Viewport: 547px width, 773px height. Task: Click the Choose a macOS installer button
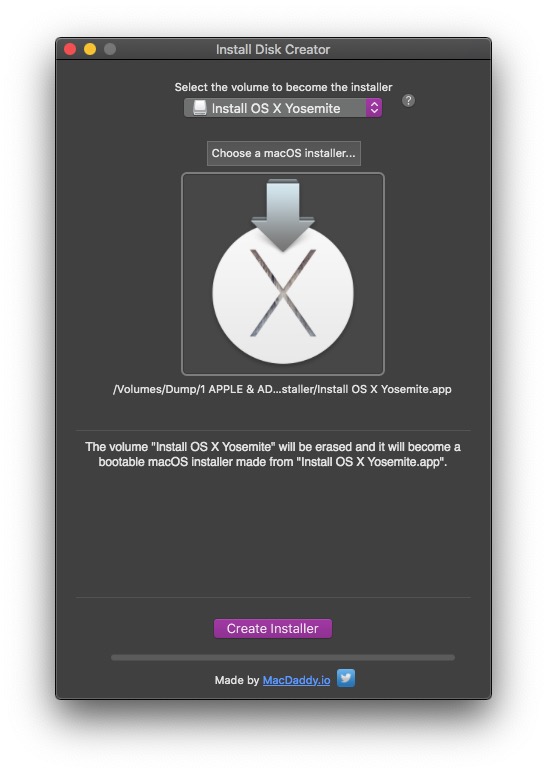284,153
